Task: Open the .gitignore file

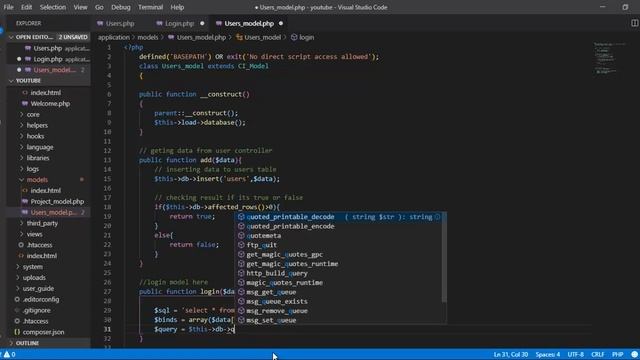Action: click(x=37, y=310)
